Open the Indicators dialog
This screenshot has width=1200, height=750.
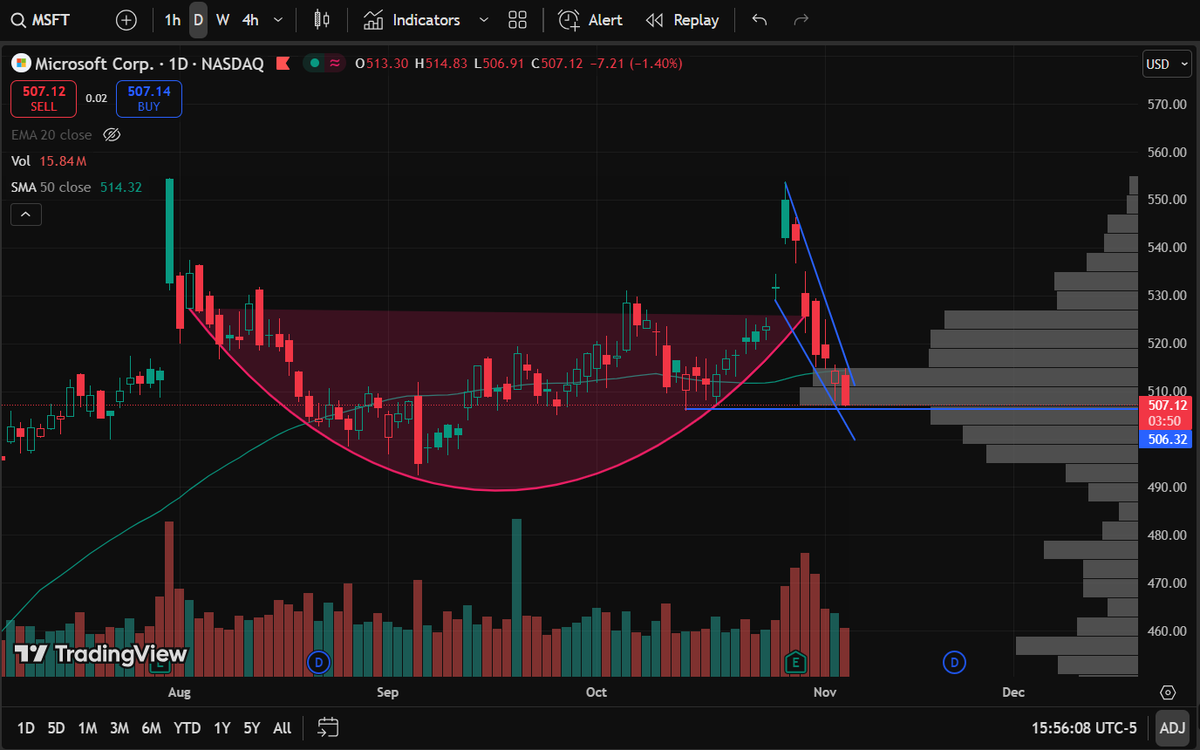(x=412, y=20)
